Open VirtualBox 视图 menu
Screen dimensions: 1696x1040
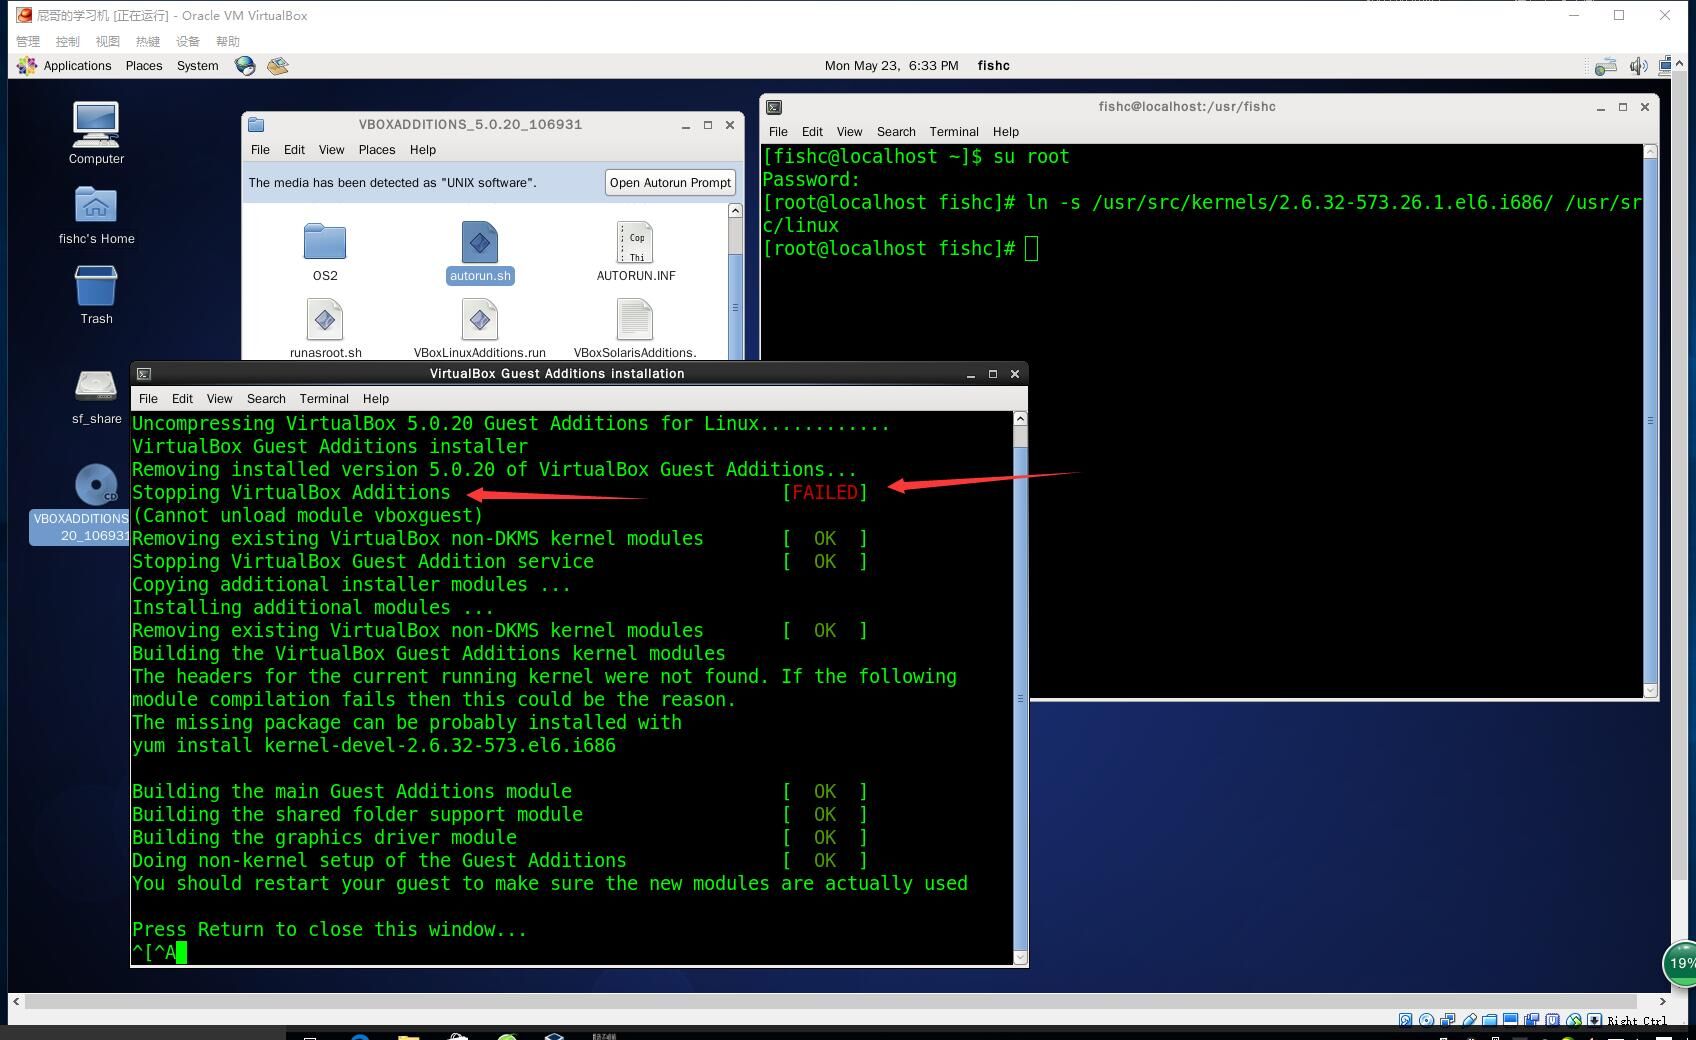click(108, 41)
